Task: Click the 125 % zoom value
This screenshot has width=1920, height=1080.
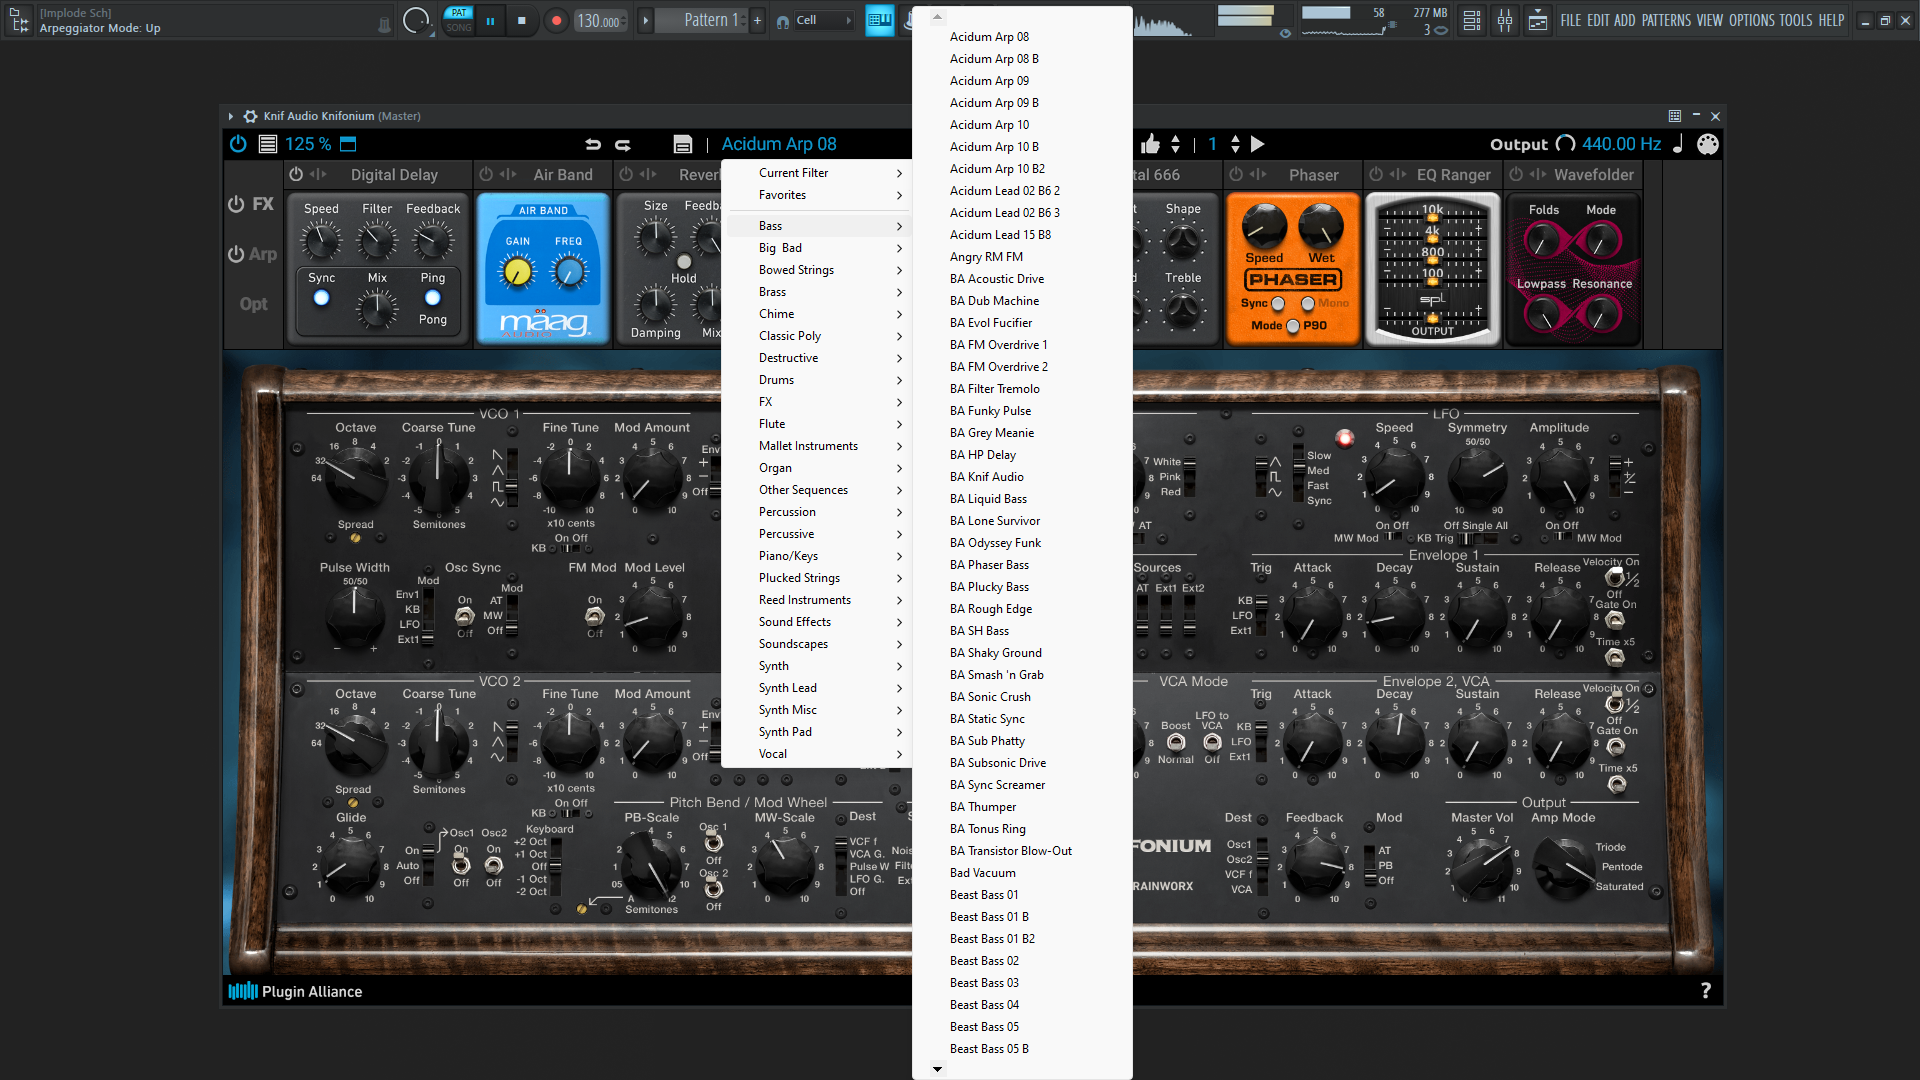Action: point(308,144)
